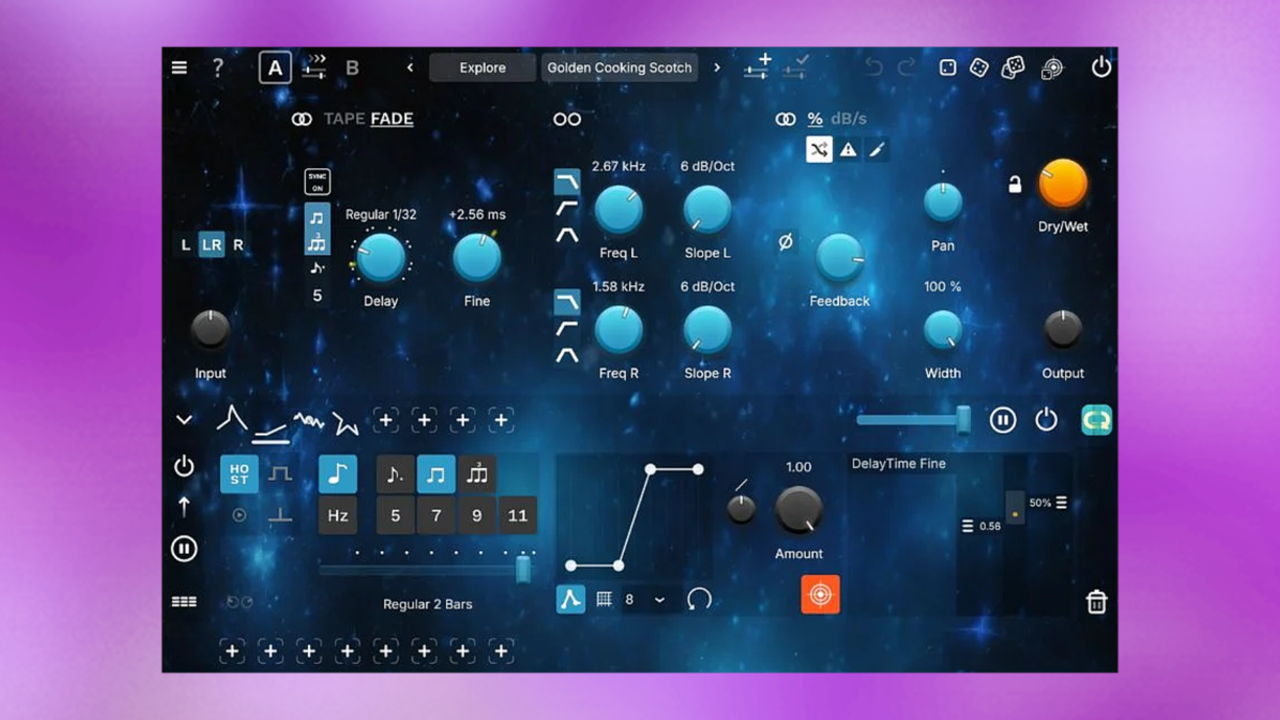Screen dimensions: 1280x720
Task: Switch delay rate to Hz mode
Action: click(x=337, y=515)
